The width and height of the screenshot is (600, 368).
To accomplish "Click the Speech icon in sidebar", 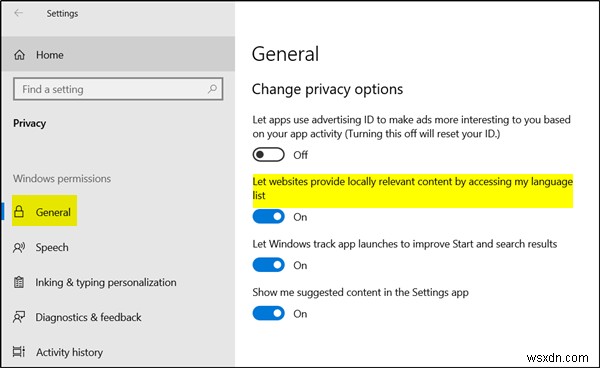I will 19,248.
